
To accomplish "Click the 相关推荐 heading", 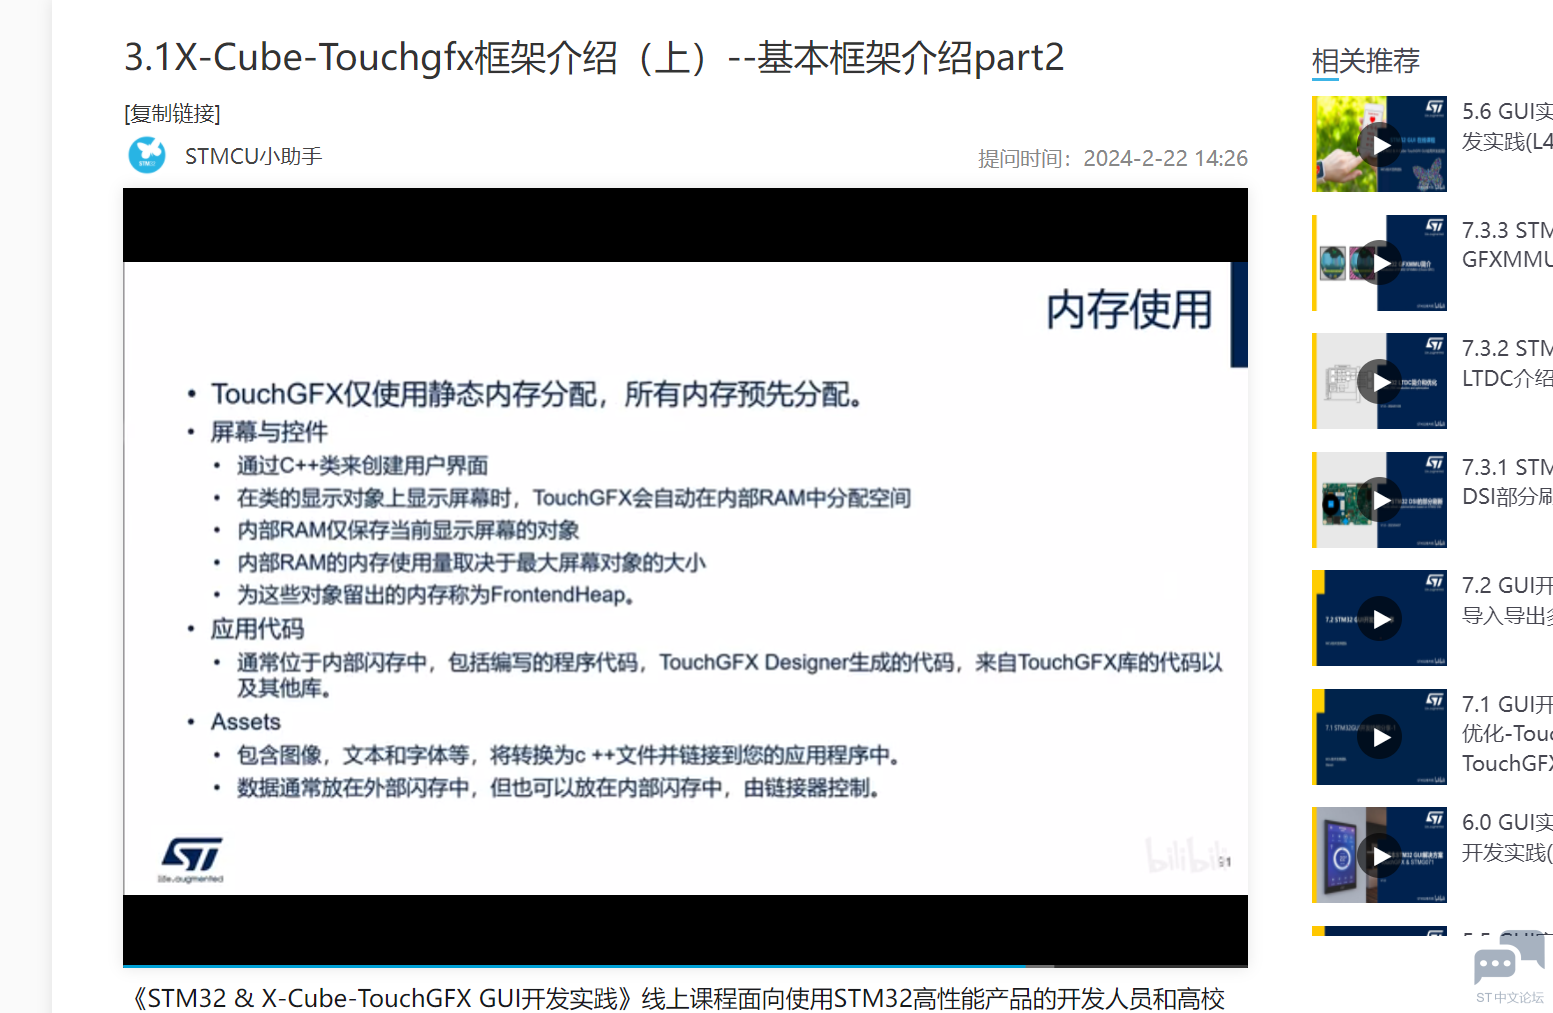I will (x=1365, y=61).
